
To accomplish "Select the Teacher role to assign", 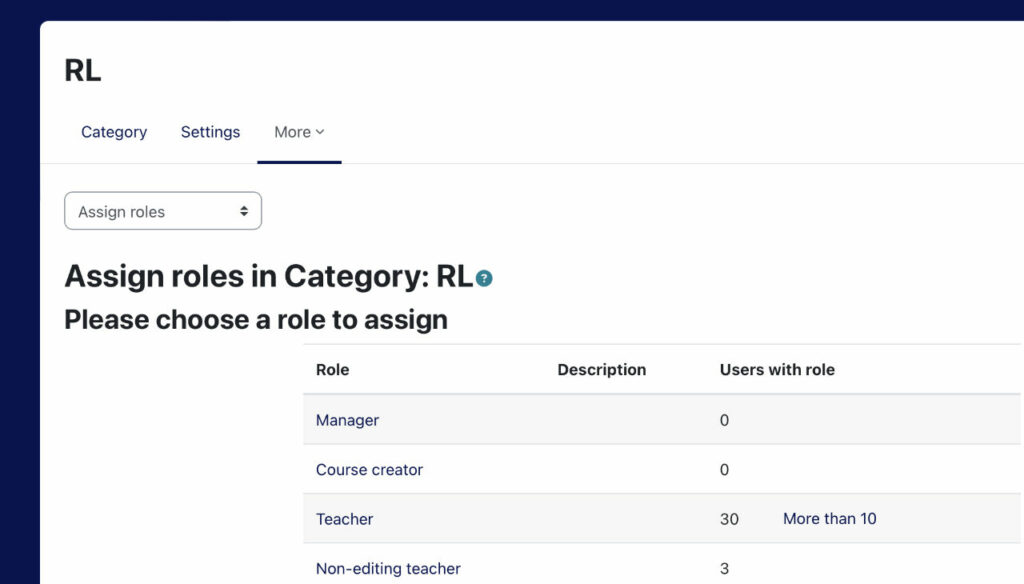I will tap(344, 519).
